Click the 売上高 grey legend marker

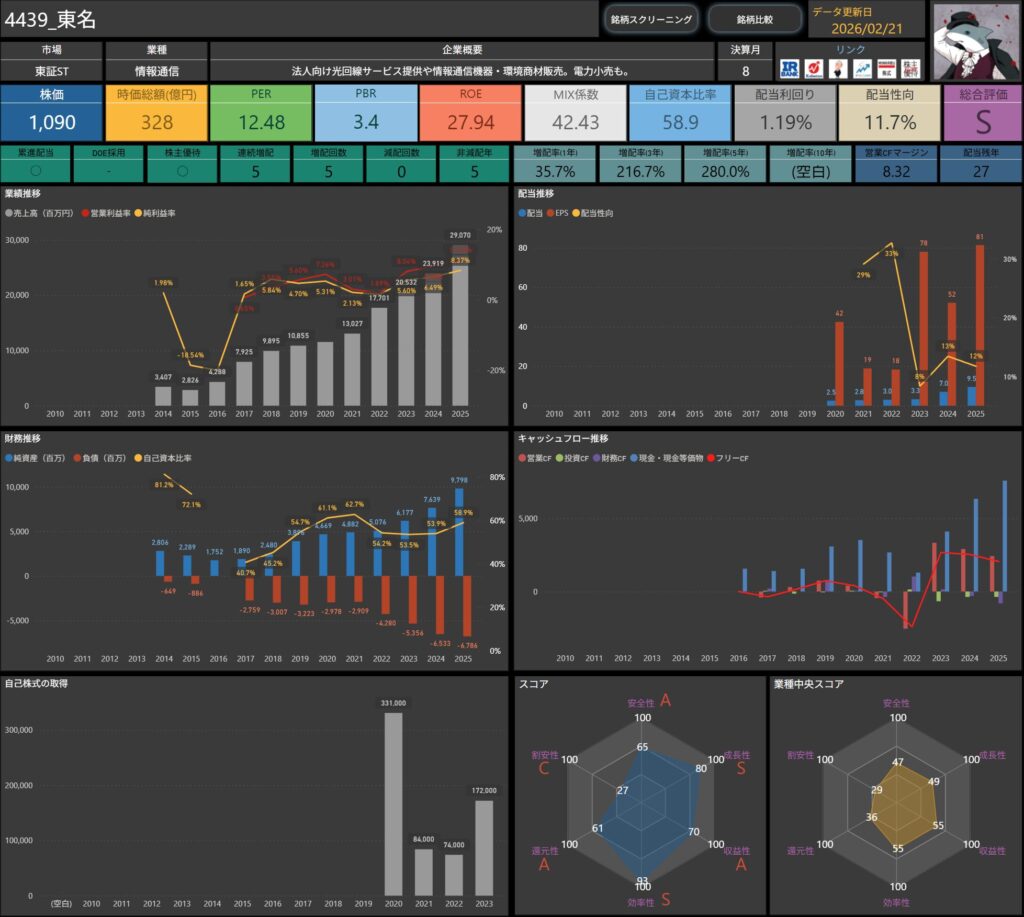click(x=9, y=214)
